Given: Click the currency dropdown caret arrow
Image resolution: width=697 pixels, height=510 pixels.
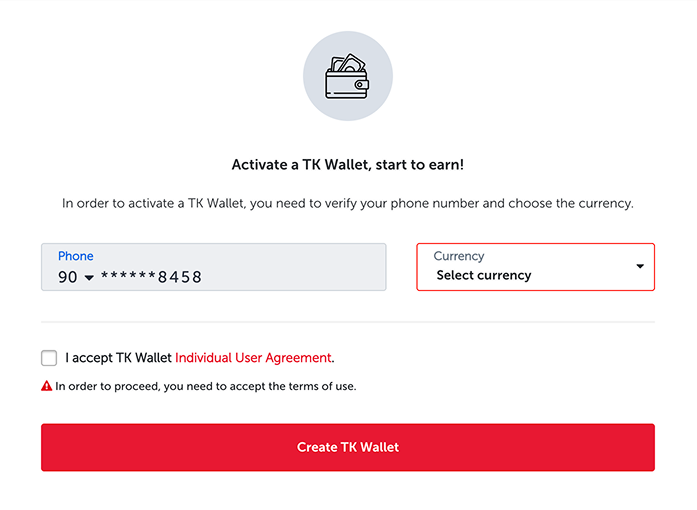Looking at the screenshot, I should coord(640,266).
